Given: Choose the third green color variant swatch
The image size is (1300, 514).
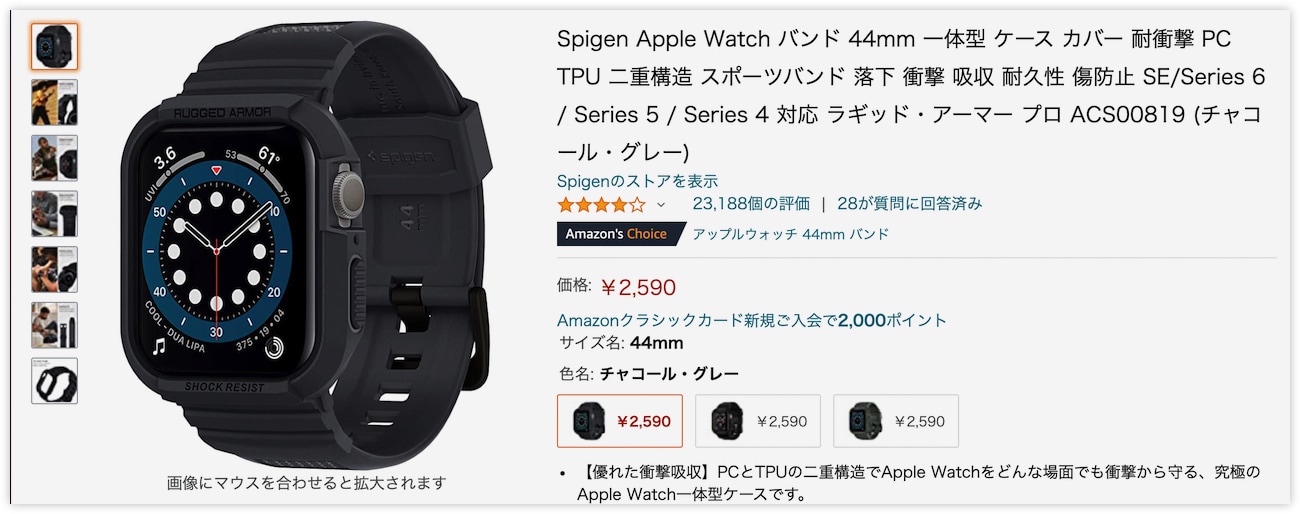Looking at the screenshot, I should (896, 421).
